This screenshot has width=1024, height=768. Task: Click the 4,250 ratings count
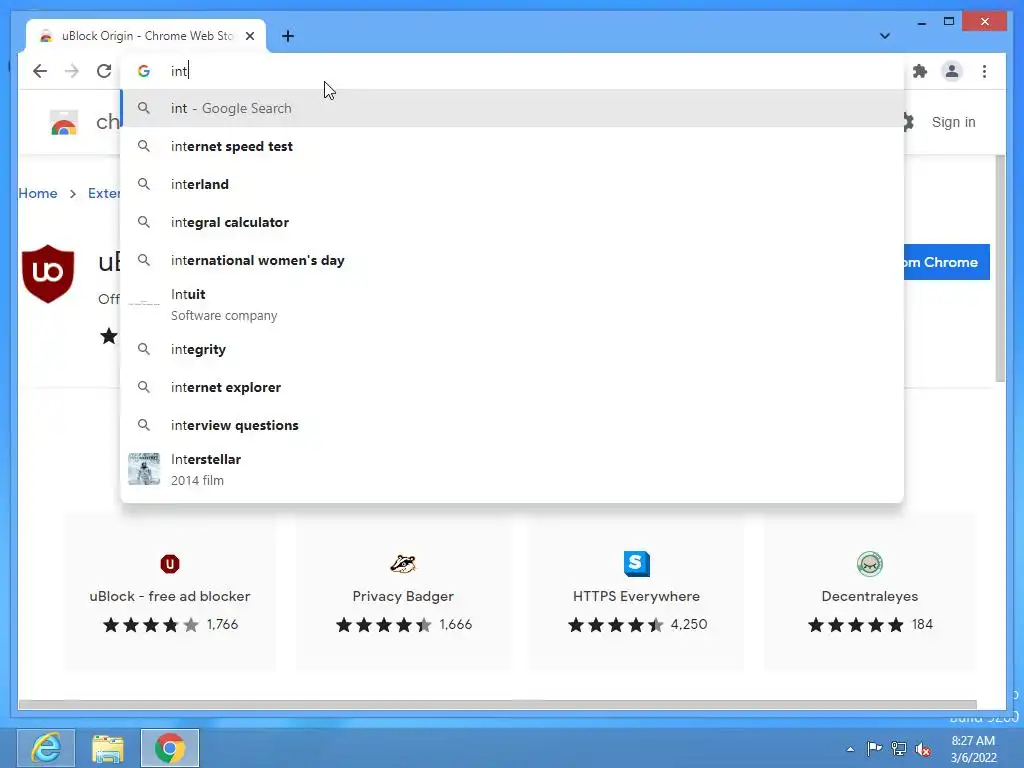click(x=689, y=625)
